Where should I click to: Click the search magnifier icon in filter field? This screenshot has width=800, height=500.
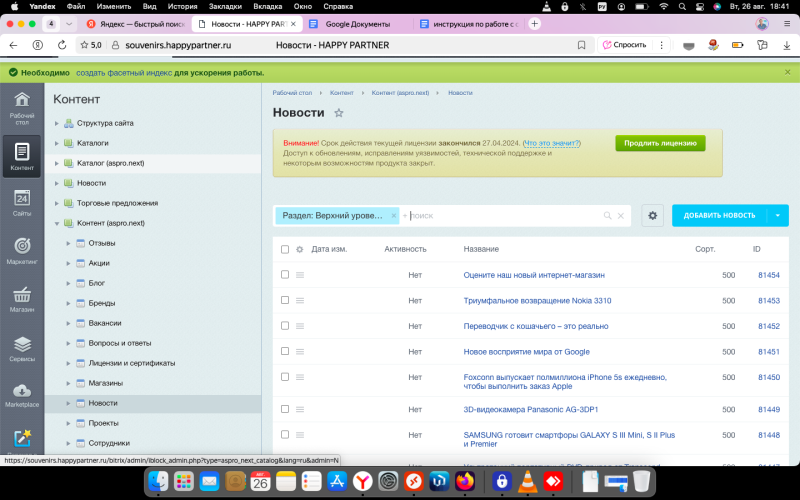[607, 215]
